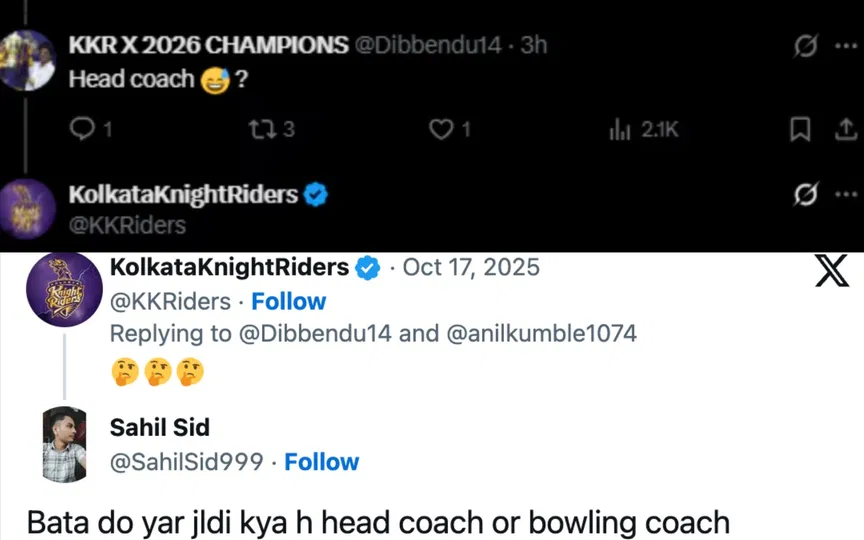864x540 pixels.
Task: Share the Head coach tweet
Action: (x=844, y=129)
